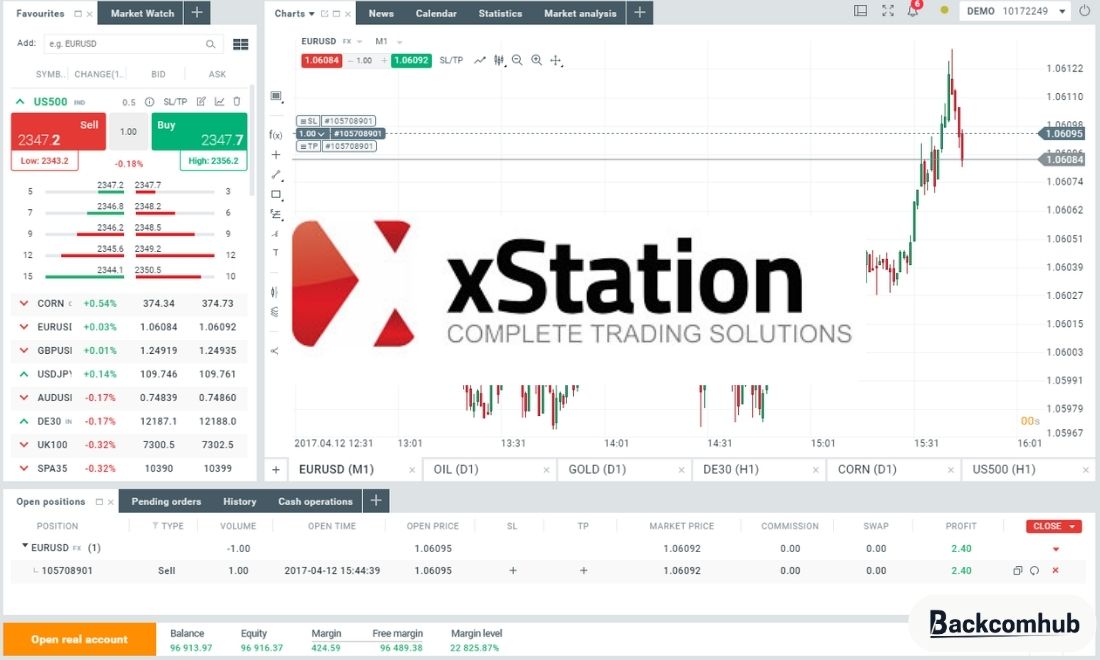The image size is (1100, 660).
Task: Select the rectangle shape drawing tool
Action: [x=276, y=194]
